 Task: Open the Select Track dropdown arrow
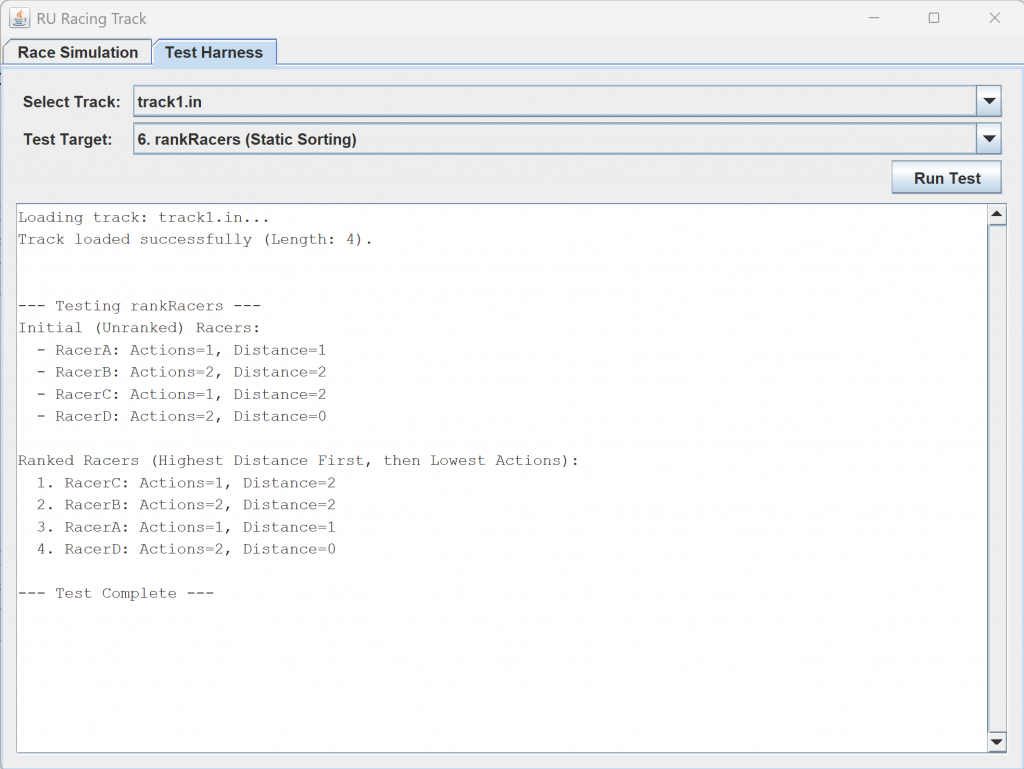[x=989, y=101]
